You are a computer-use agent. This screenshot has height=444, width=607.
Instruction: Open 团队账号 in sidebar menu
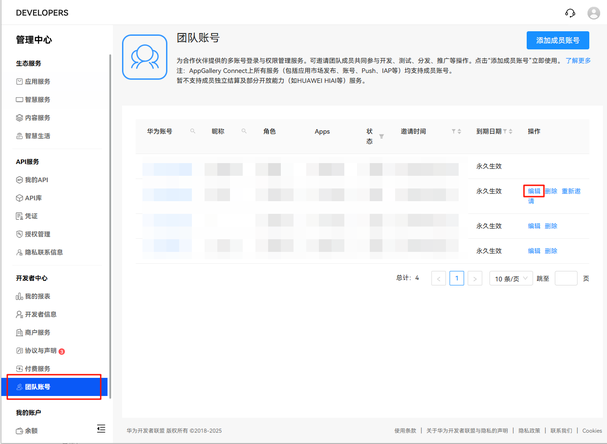pos(38,386)
